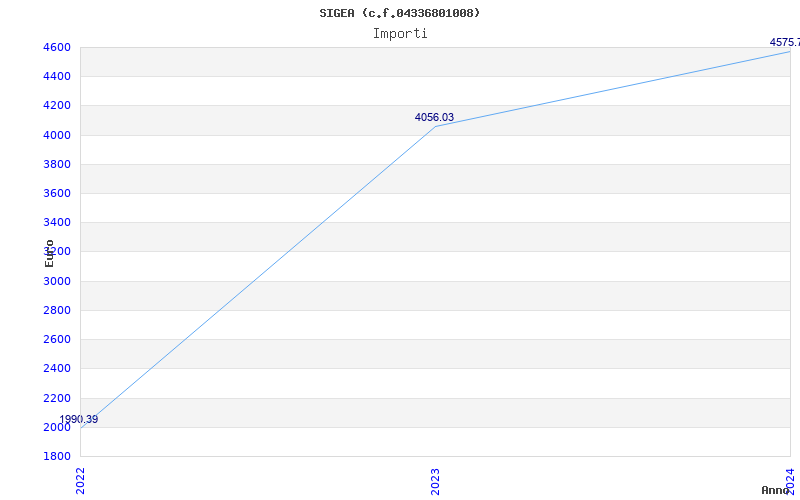Click the 4200 y-axis tick label

(57, 106)
